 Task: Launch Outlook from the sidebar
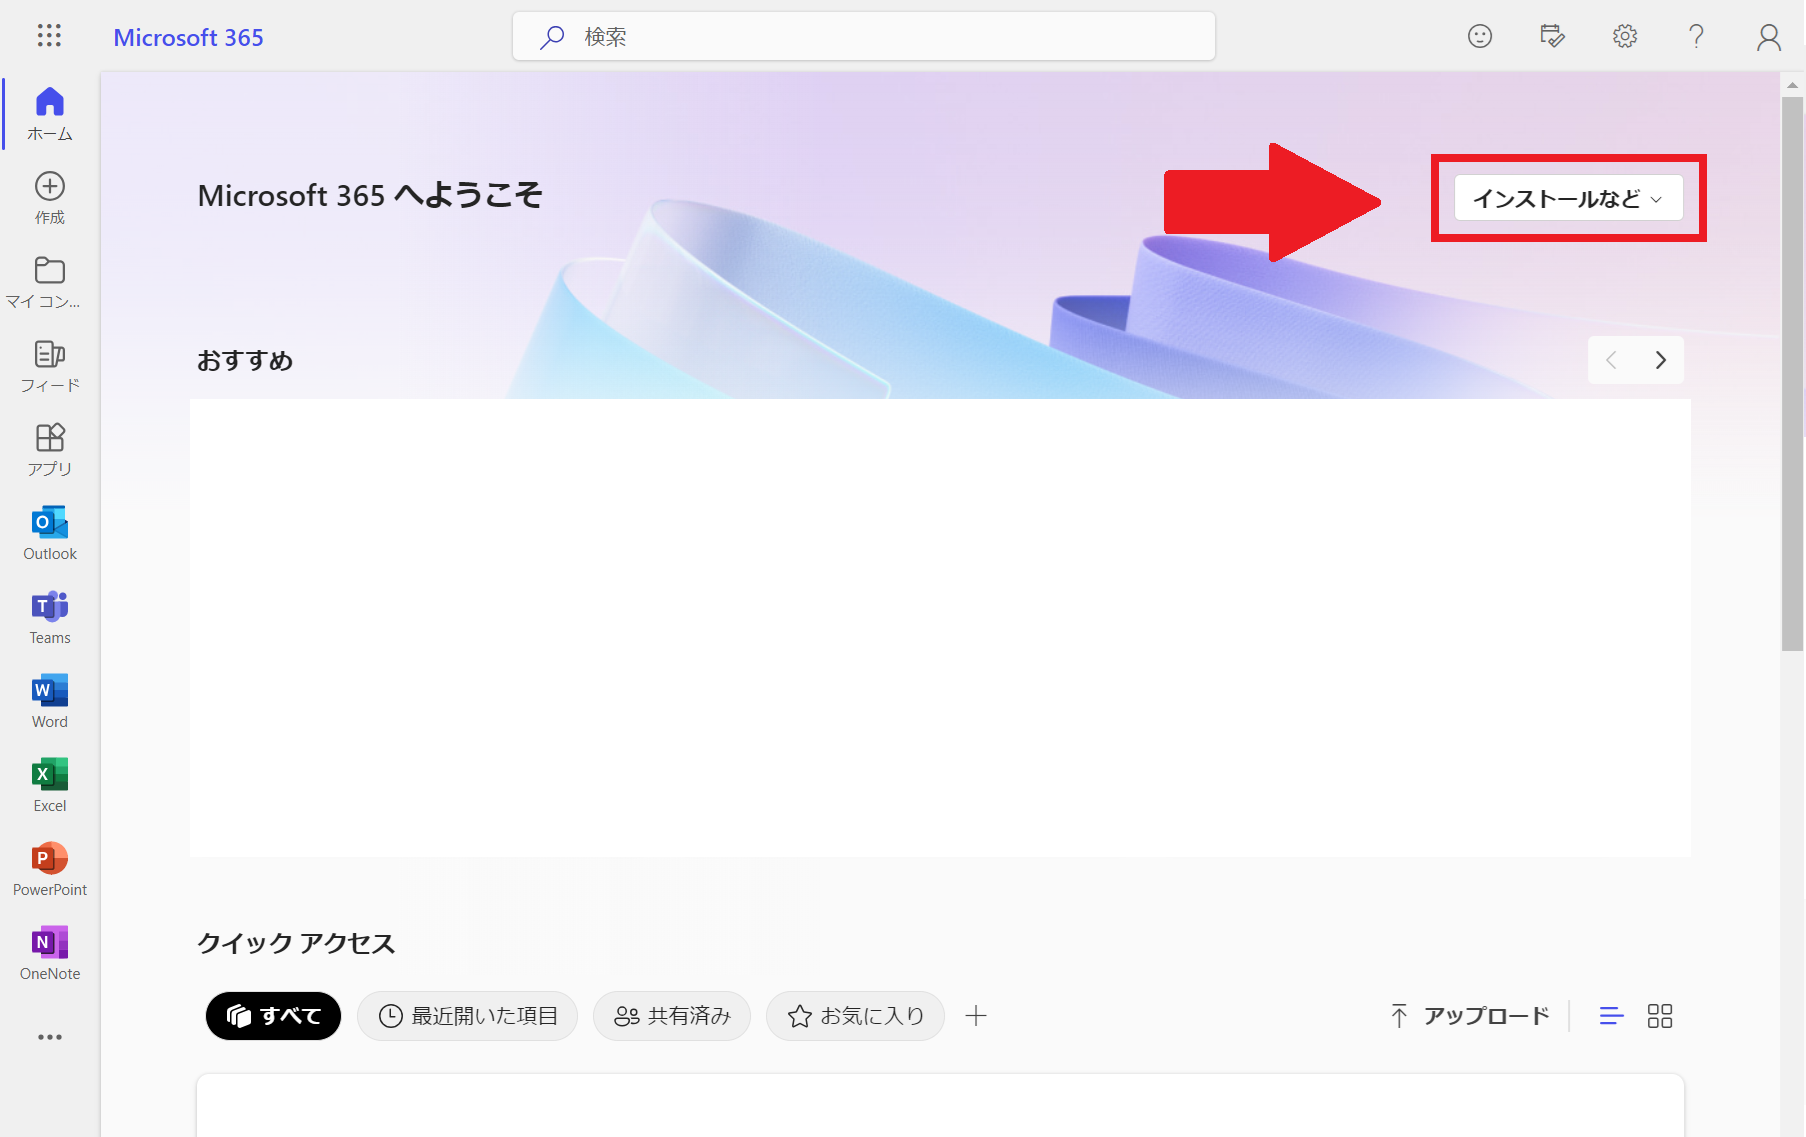pos(50,533)
